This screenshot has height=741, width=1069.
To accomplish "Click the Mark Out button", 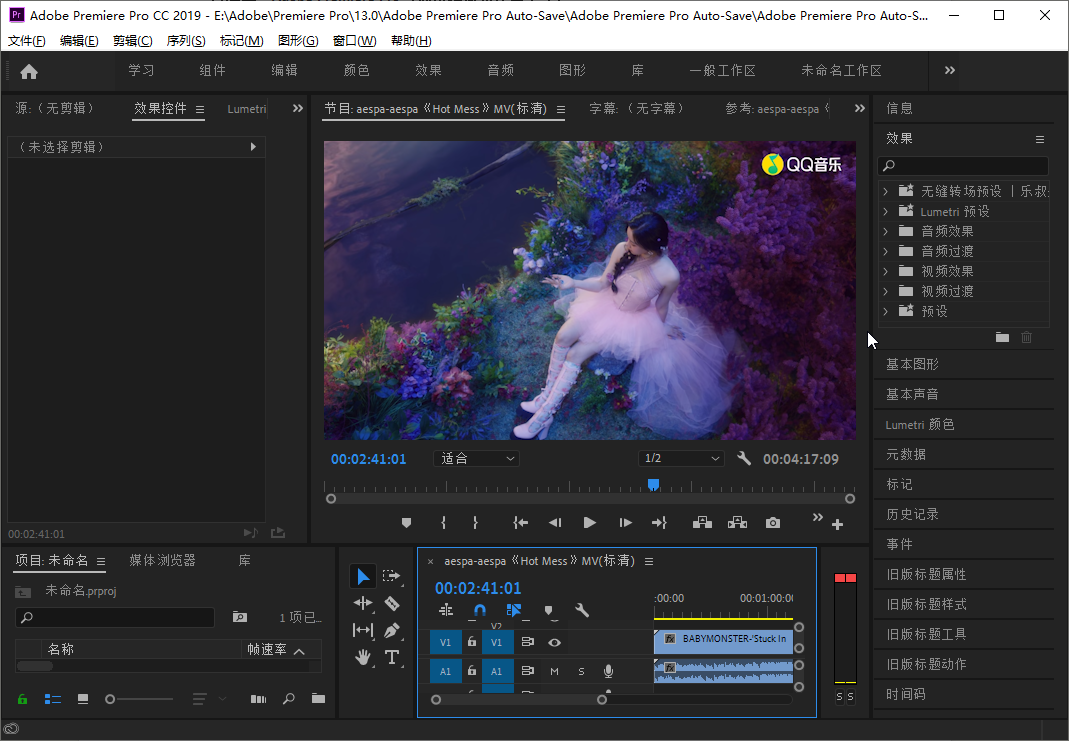I will 475,523.
